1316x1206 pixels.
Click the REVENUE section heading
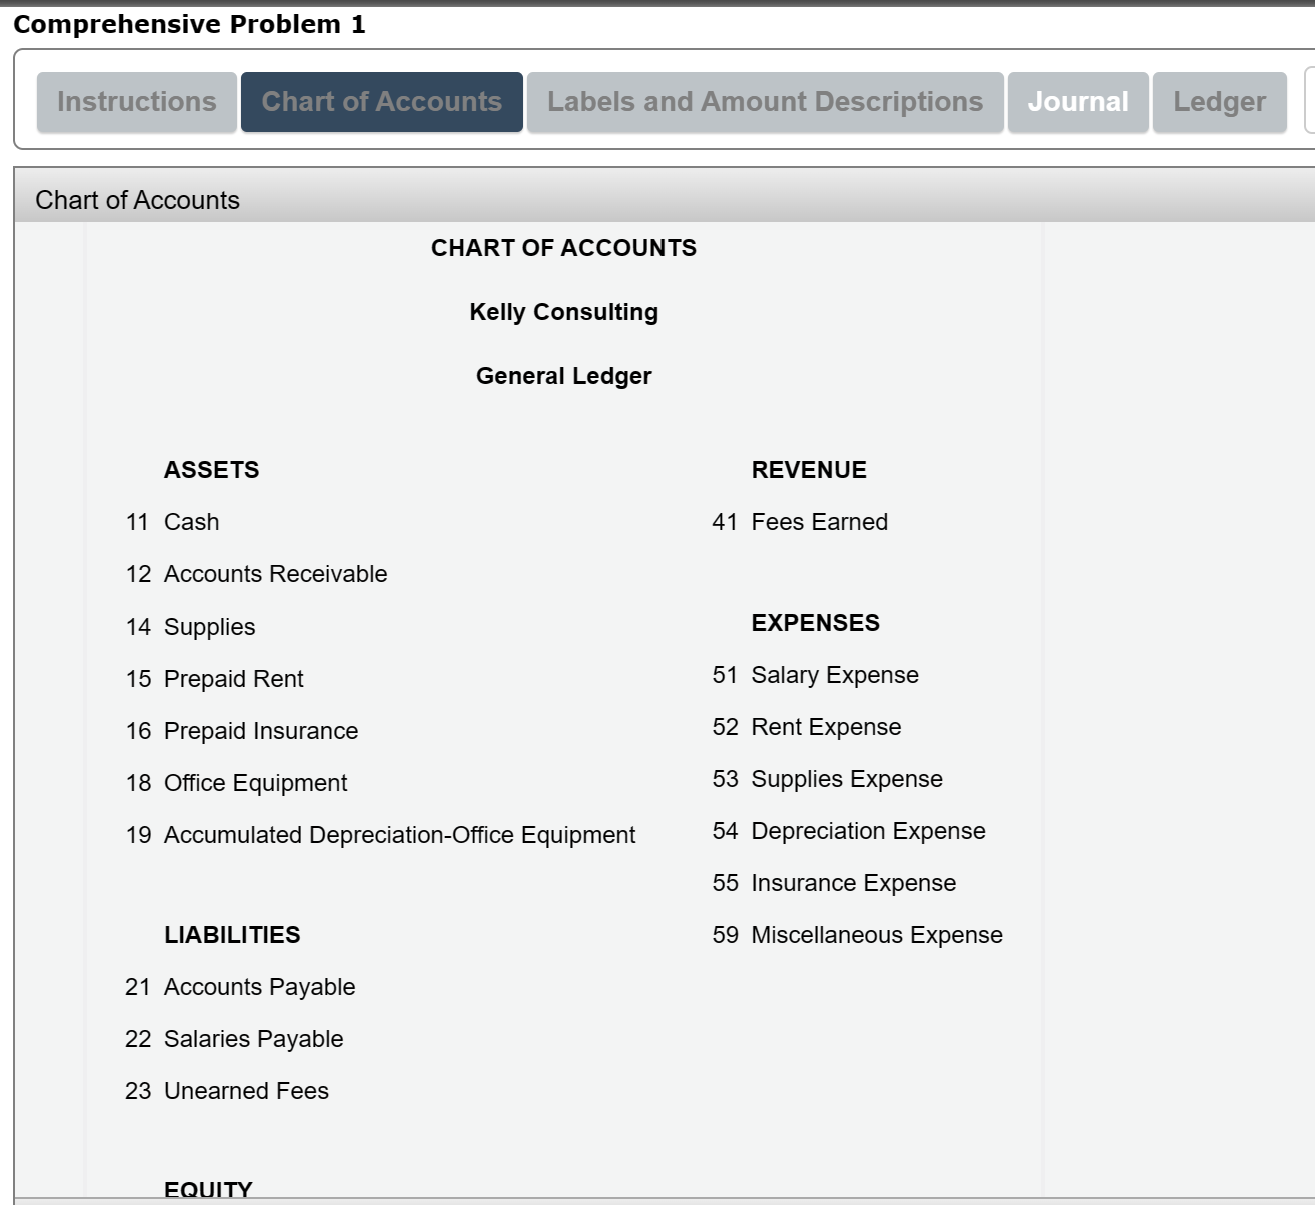809,470
